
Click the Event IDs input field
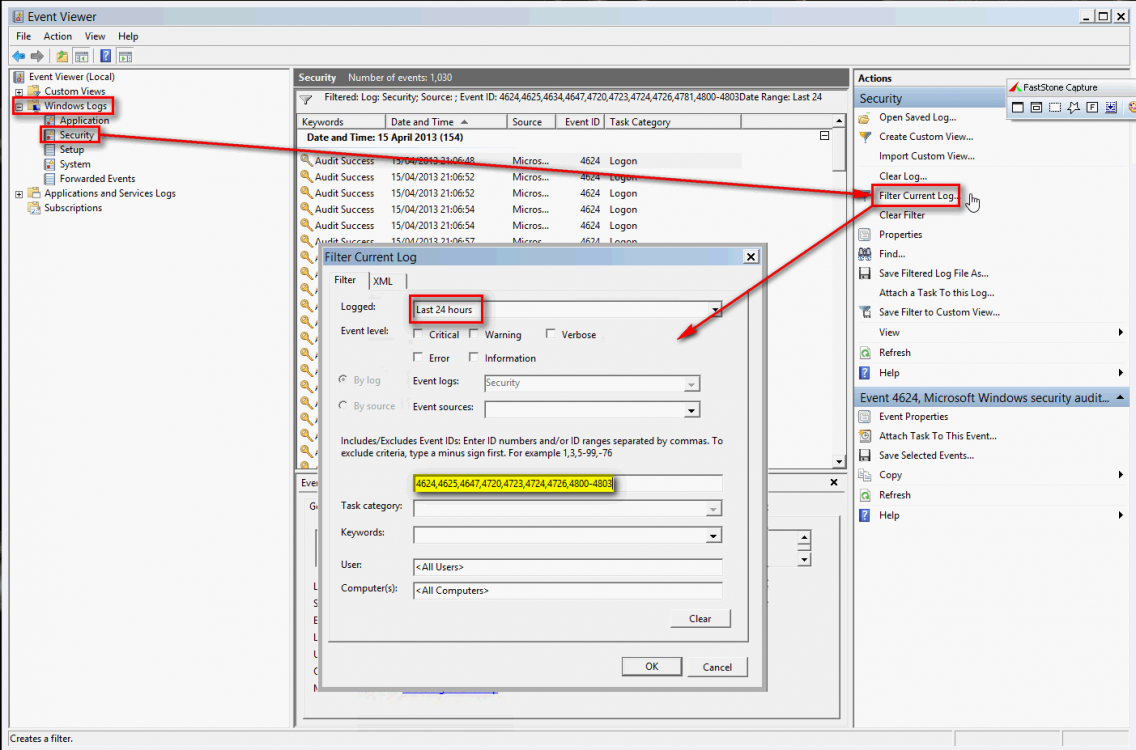coord(566,484)
